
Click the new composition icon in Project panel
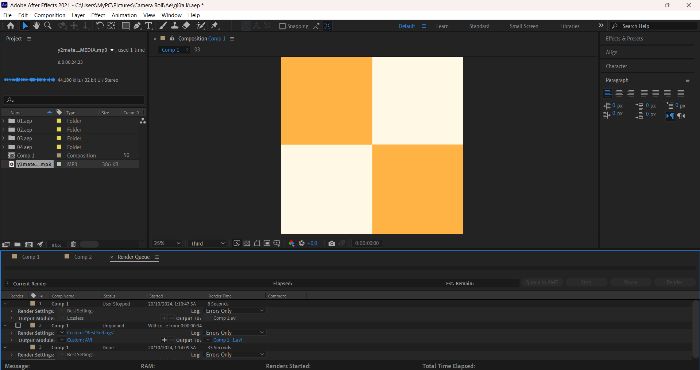coord(29,245)
